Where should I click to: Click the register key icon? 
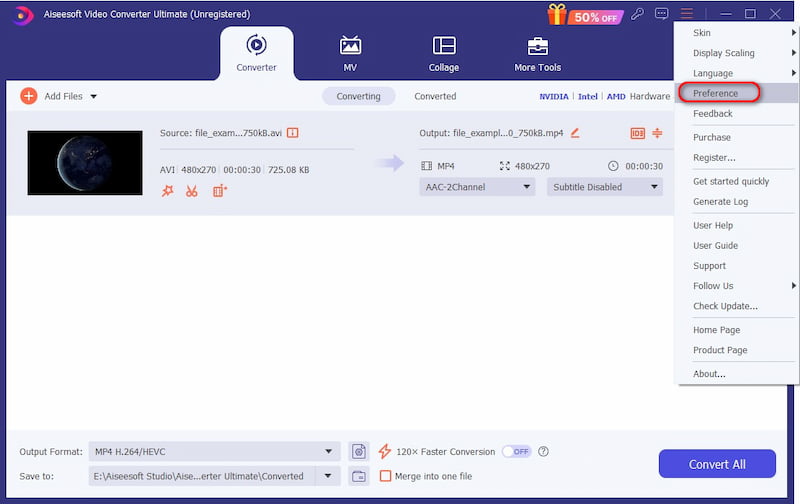[x=637, y=14]
